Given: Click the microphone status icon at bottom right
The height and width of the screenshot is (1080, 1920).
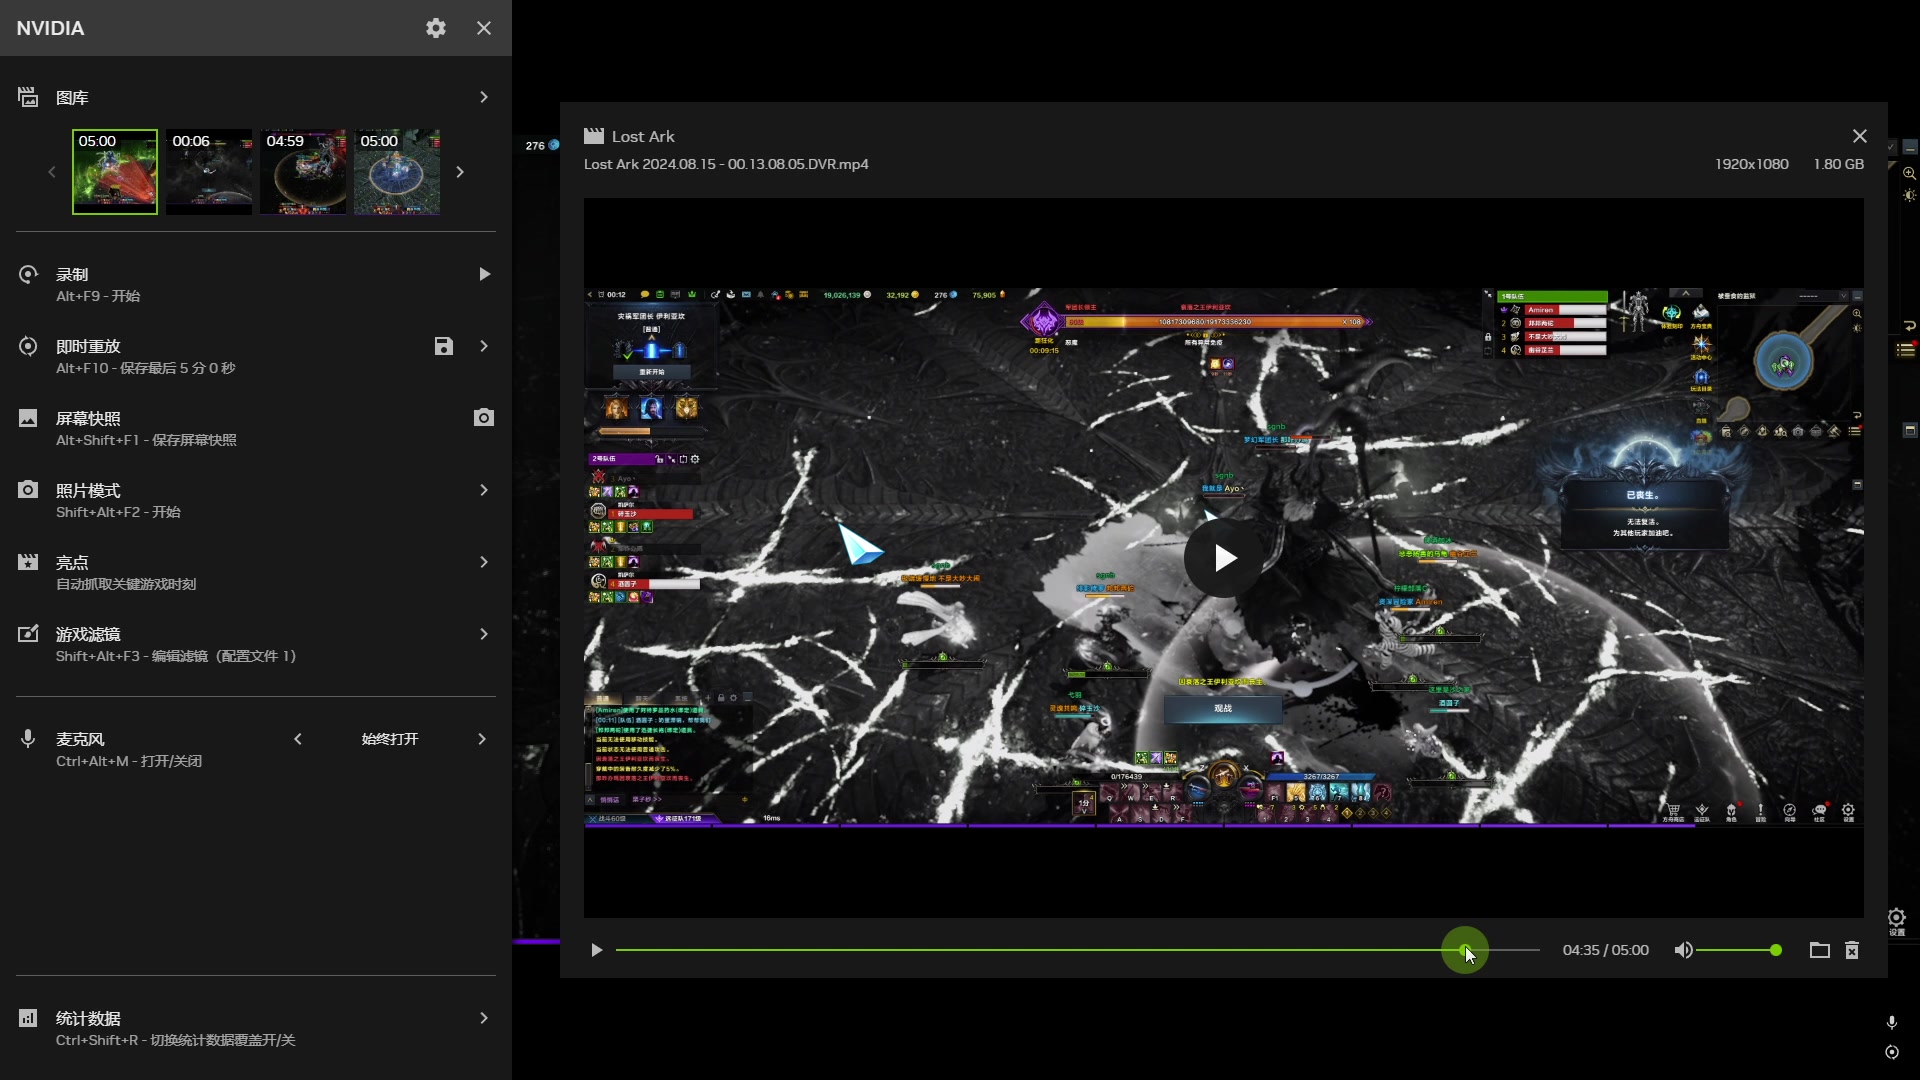Looking at the screenshot, I should pyautogui.click(x=1892, y=1022).
